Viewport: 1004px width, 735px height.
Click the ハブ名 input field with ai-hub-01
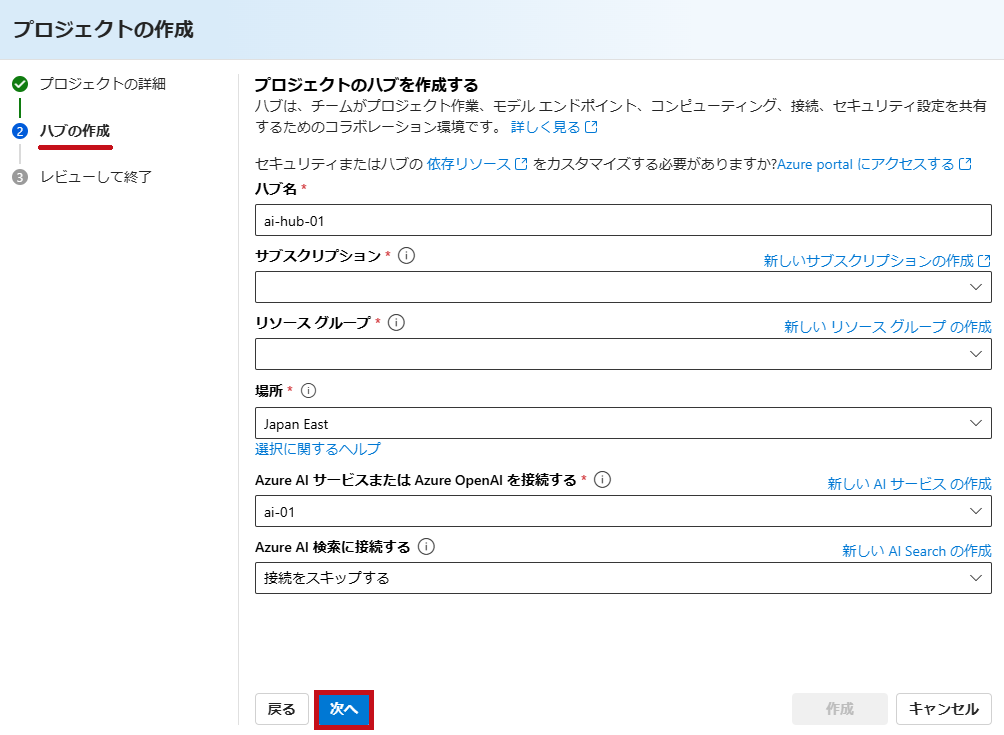(x=623, y=220)
